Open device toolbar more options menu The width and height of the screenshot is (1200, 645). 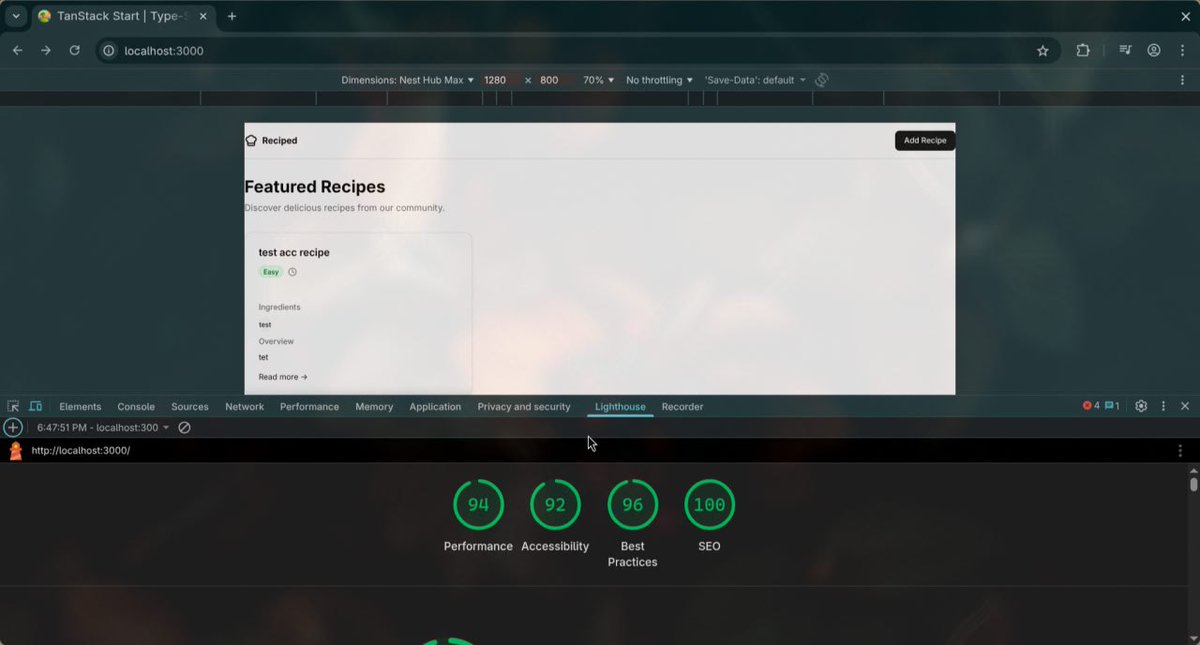pyautogui.click(x=1183, y=80)
